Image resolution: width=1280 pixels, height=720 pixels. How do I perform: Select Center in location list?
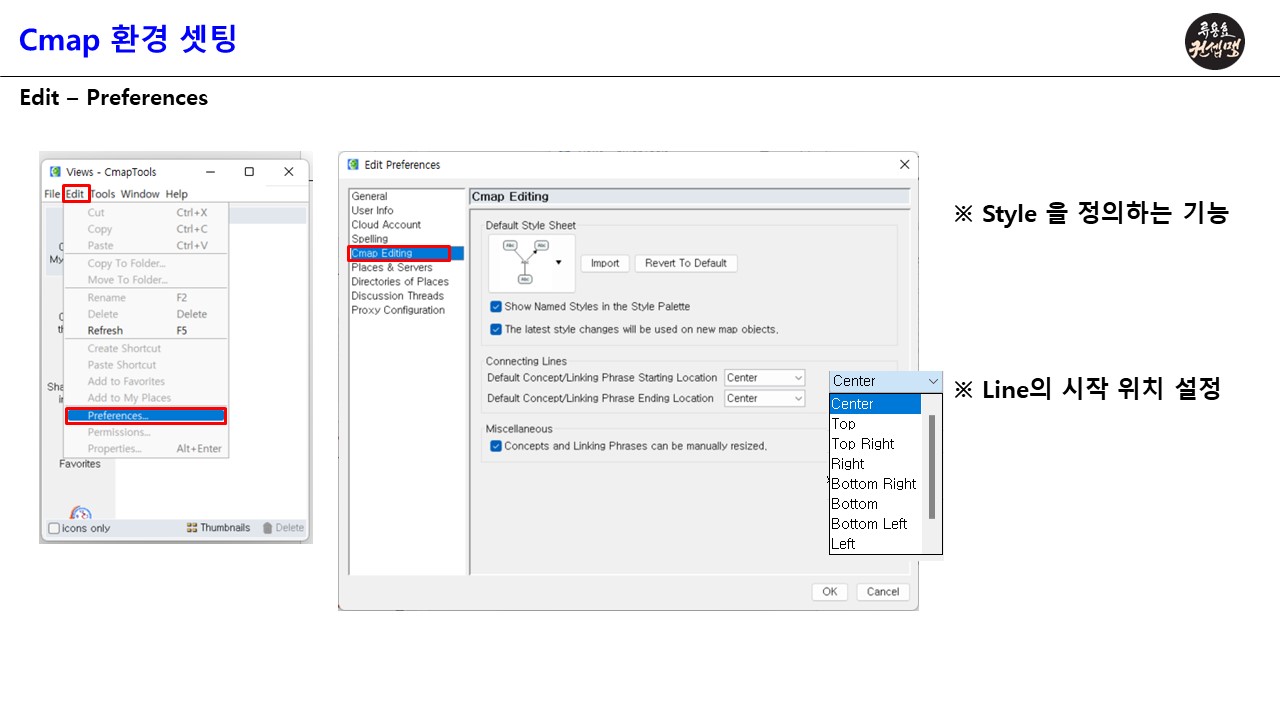875,404
